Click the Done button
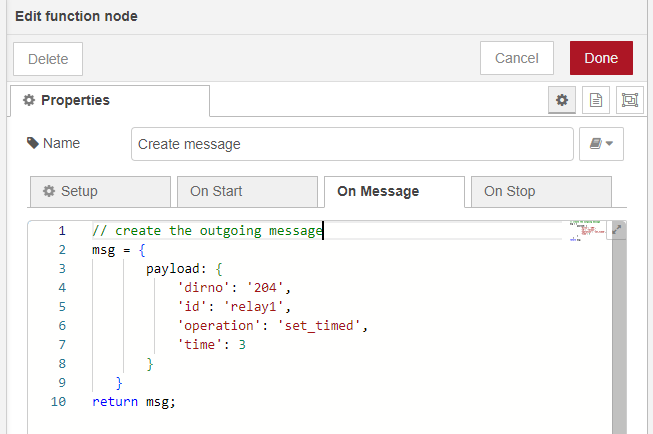This screenshot has height=434, width=653. [x=601, y=58]
